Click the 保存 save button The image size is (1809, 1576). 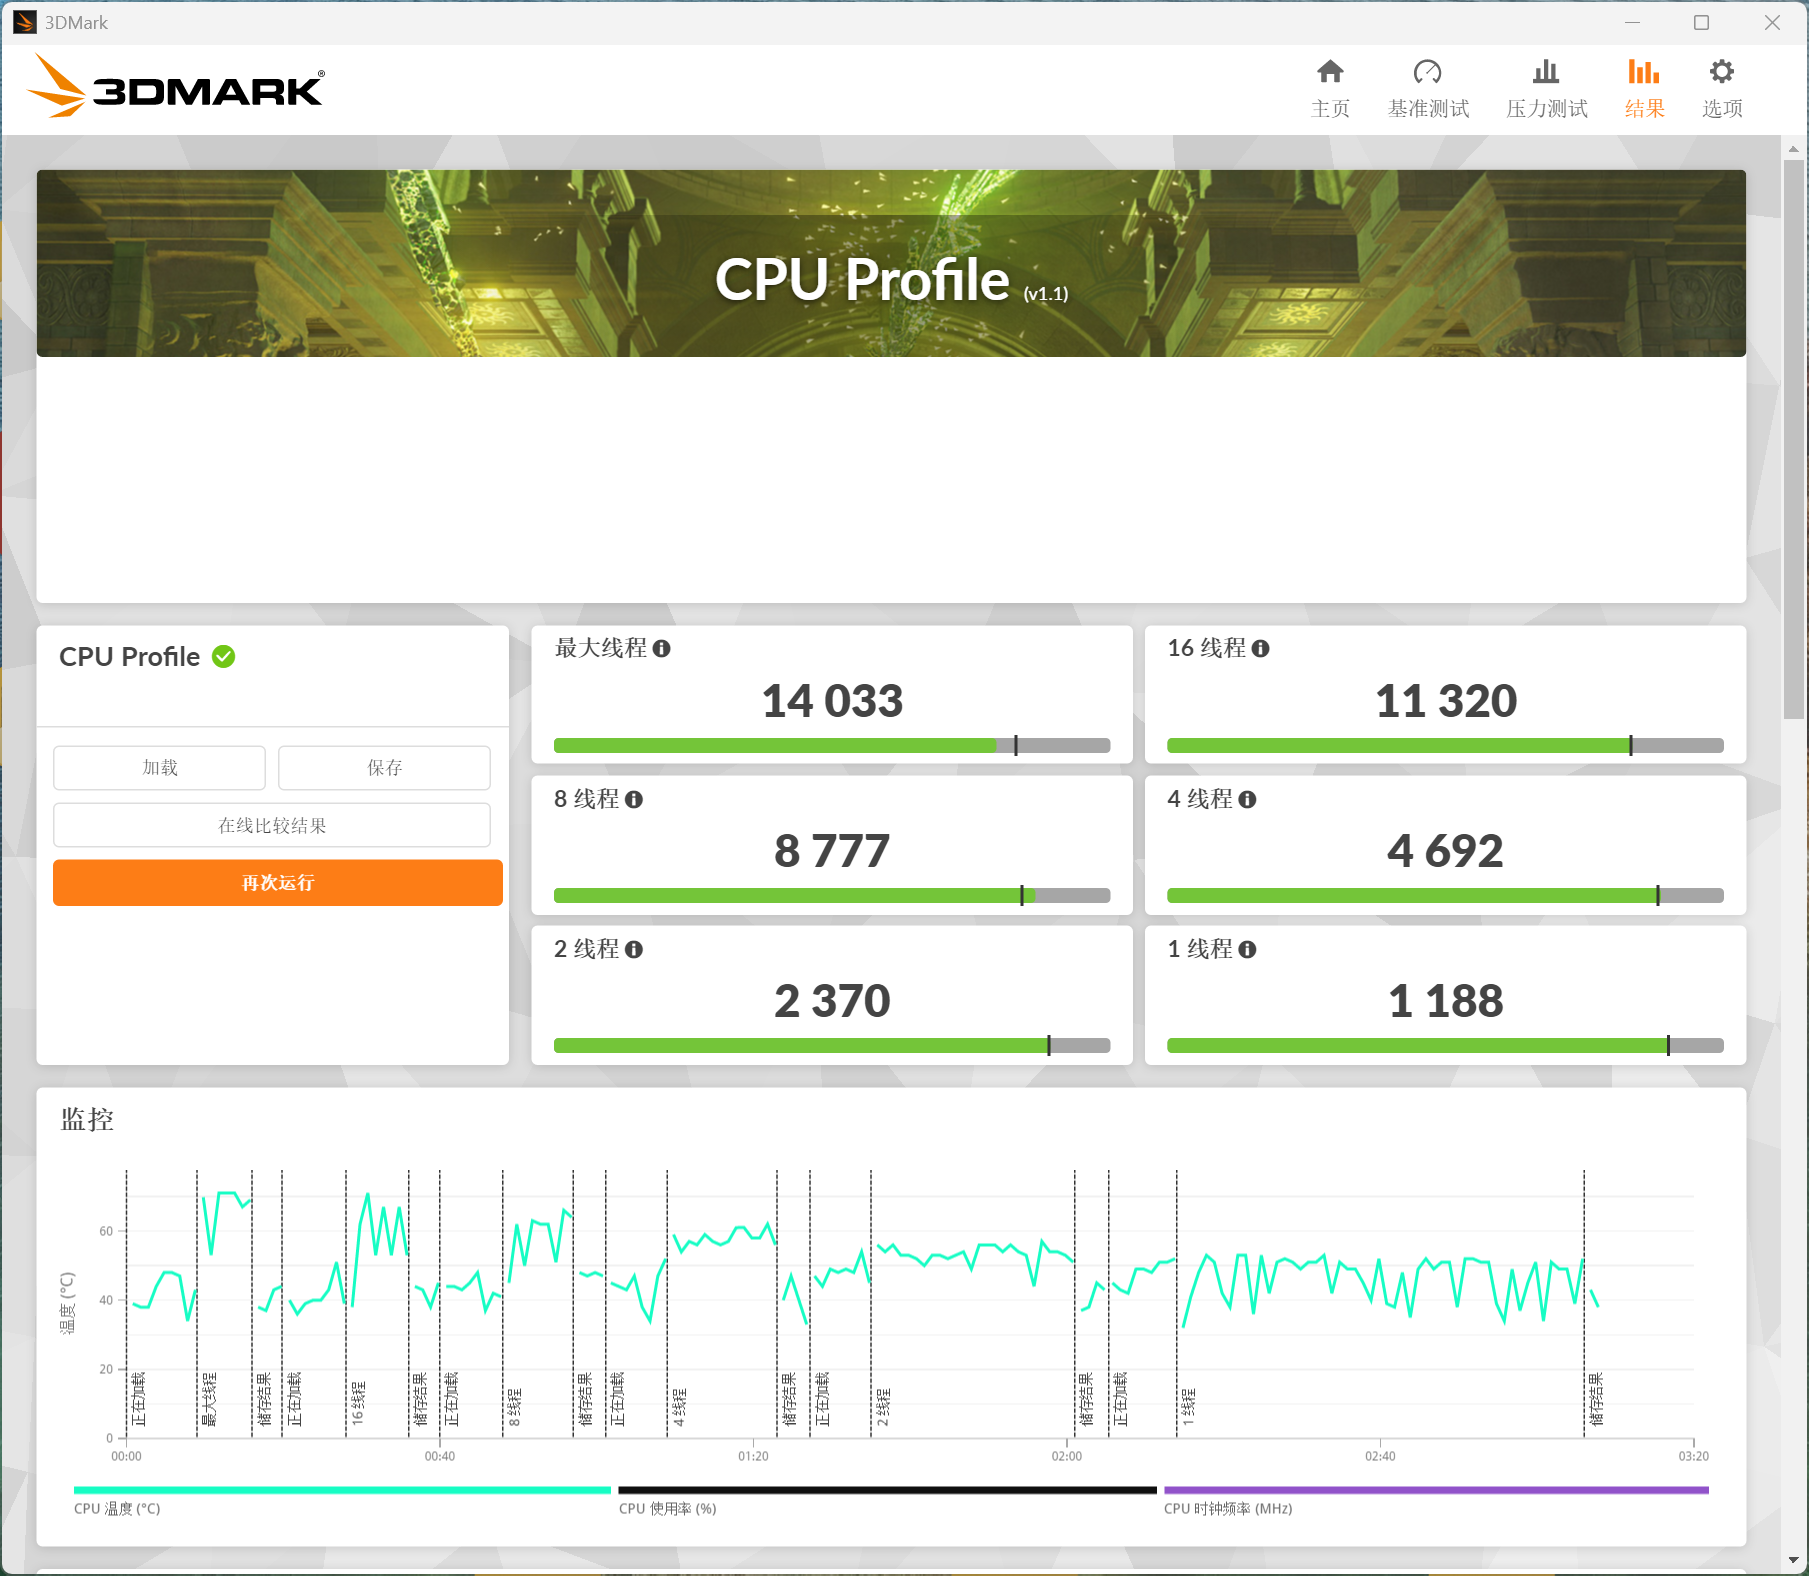[384, 767]
